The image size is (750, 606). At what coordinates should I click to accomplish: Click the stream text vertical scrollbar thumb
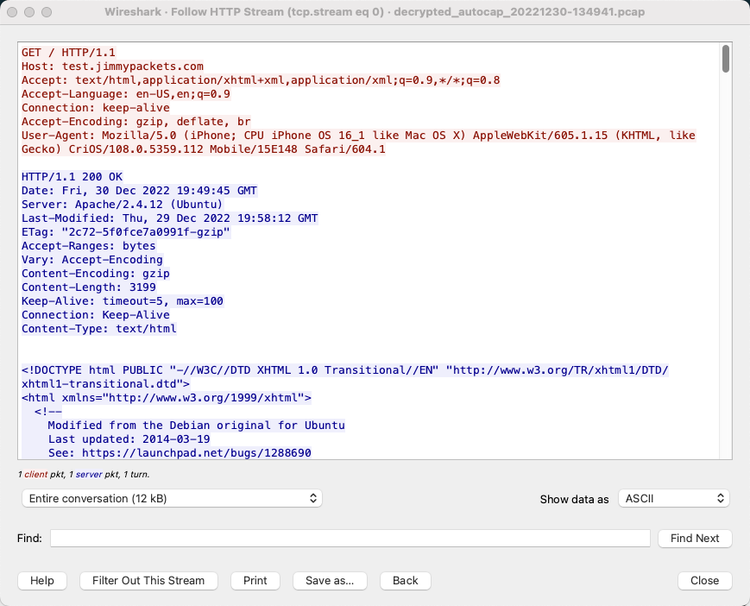pos(726,59)
